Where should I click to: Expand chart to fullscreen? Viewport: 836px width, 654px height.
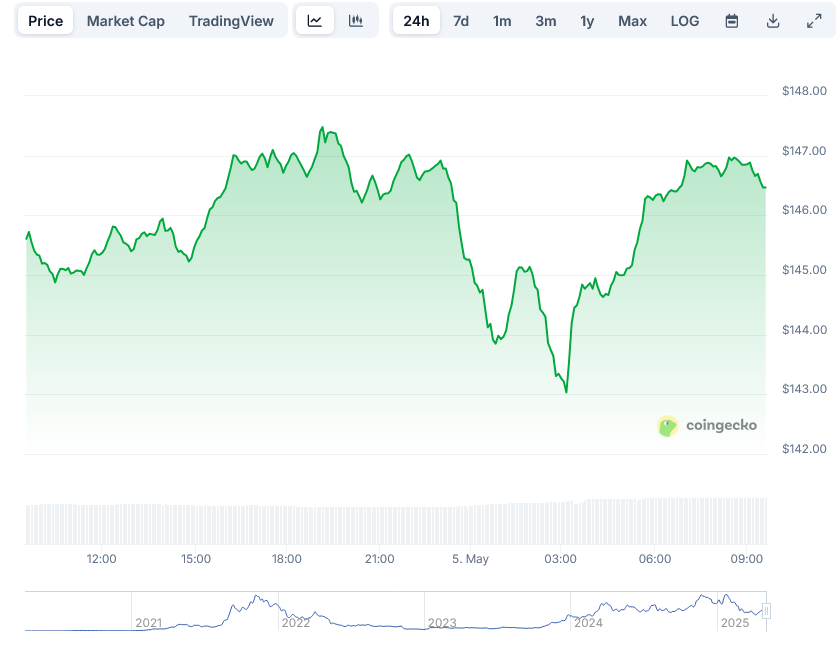[x=813, y=21]
